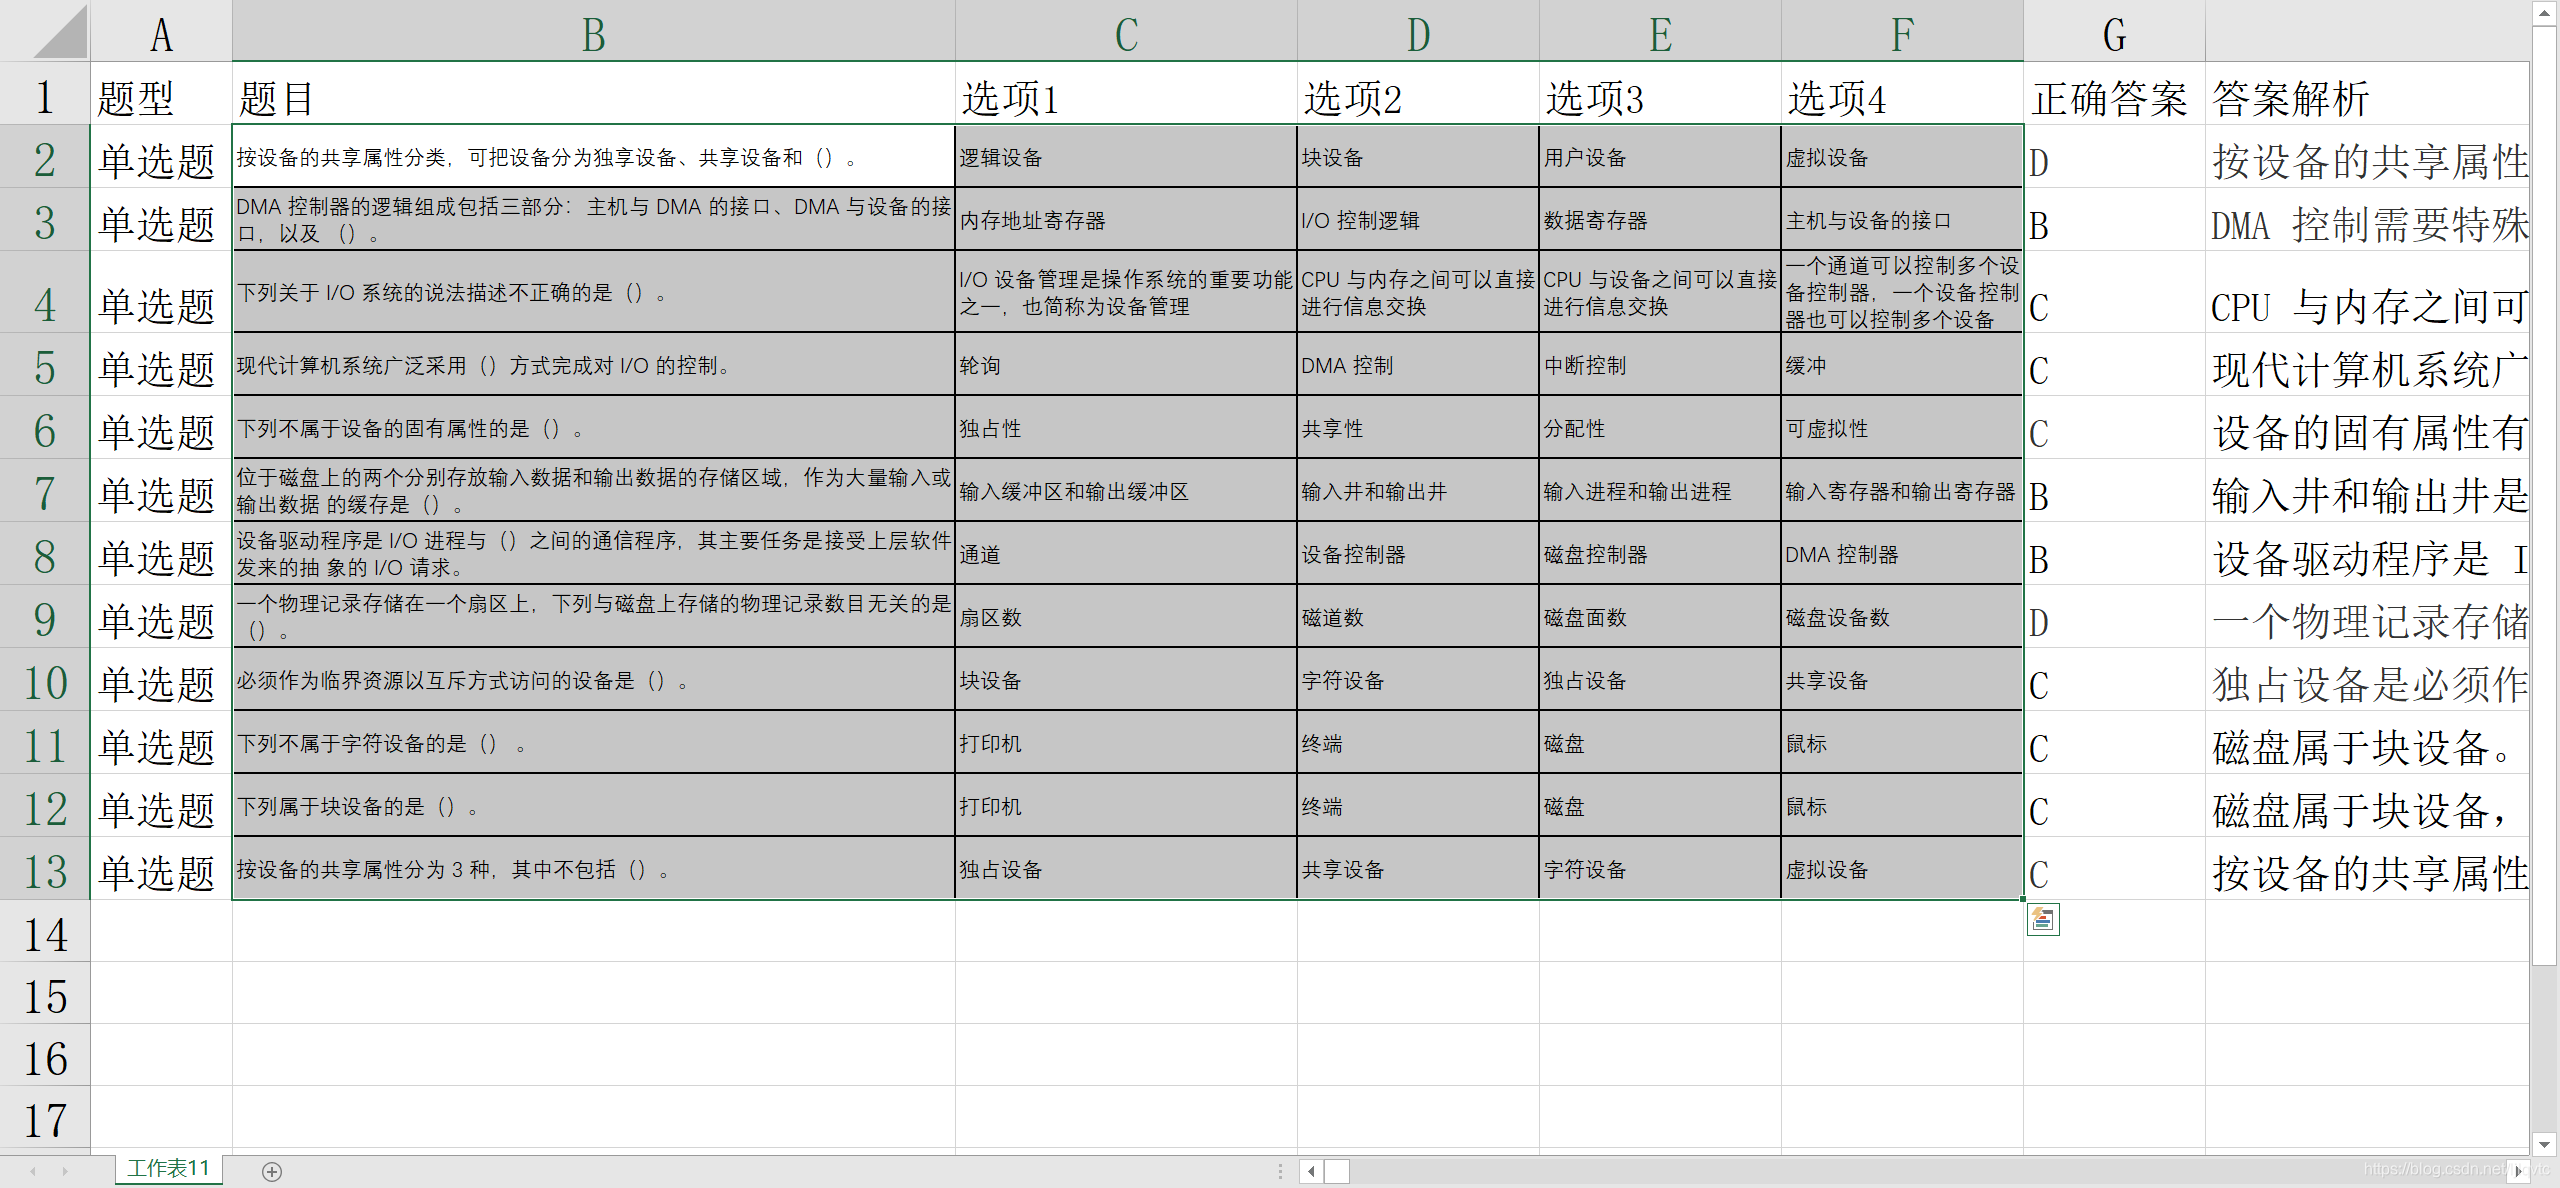Select column G header
Screen dimensions: 2560x1188
pyautogui.click(x=2114, y=35)
